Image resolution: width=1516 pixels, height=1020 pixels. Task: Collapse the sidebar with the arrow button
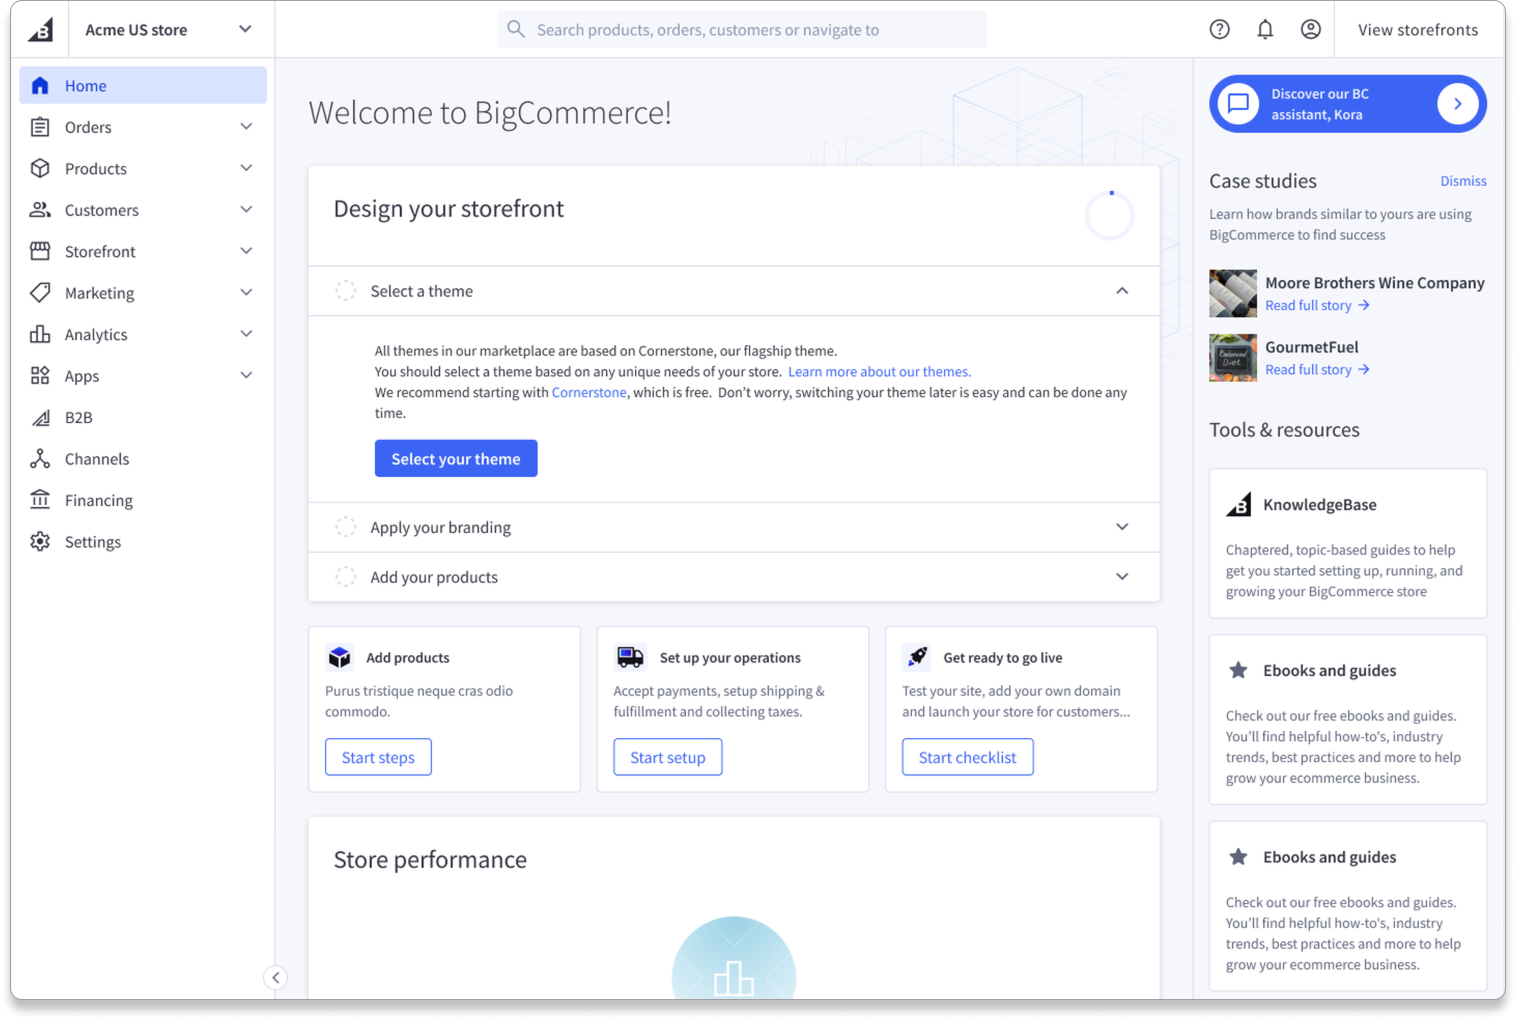(276, 978)
